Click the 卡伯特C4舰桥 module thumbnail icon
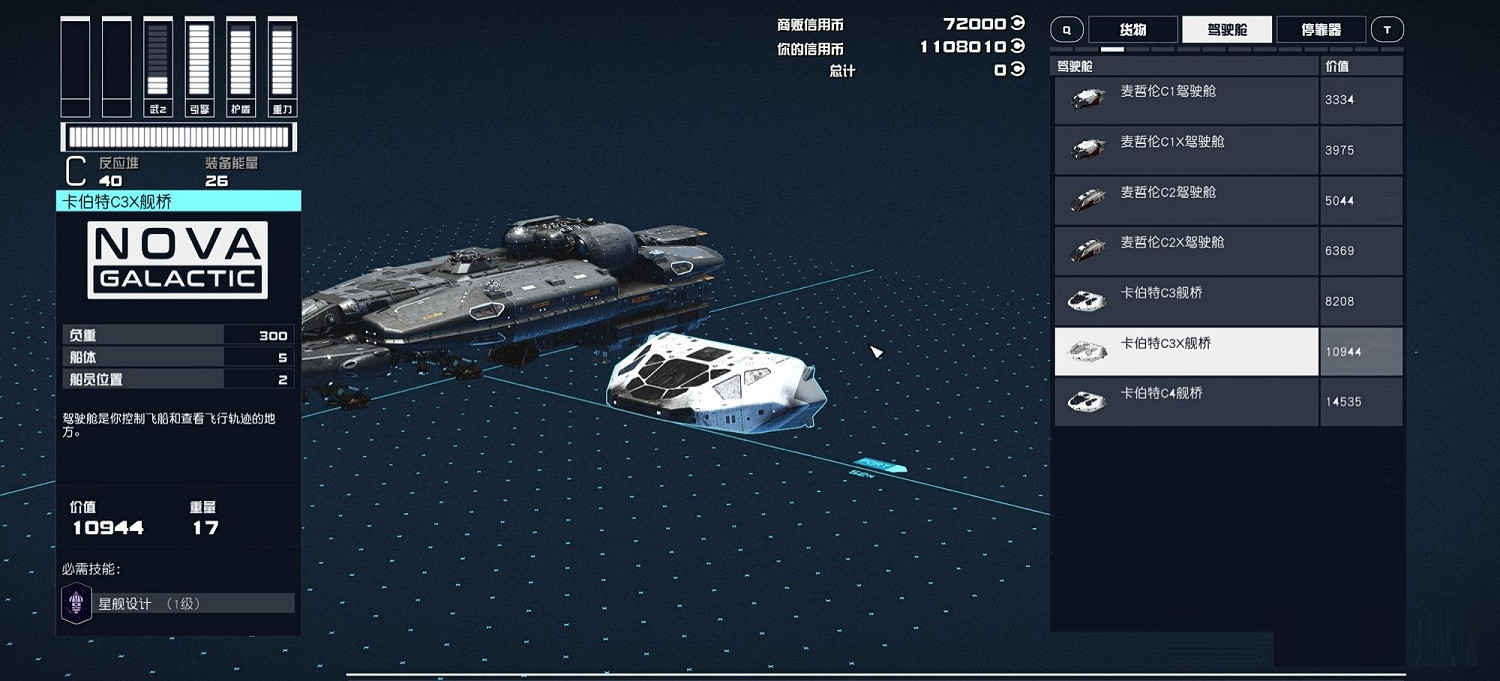Viewport: 1500px width, 681px height. 1088,401
